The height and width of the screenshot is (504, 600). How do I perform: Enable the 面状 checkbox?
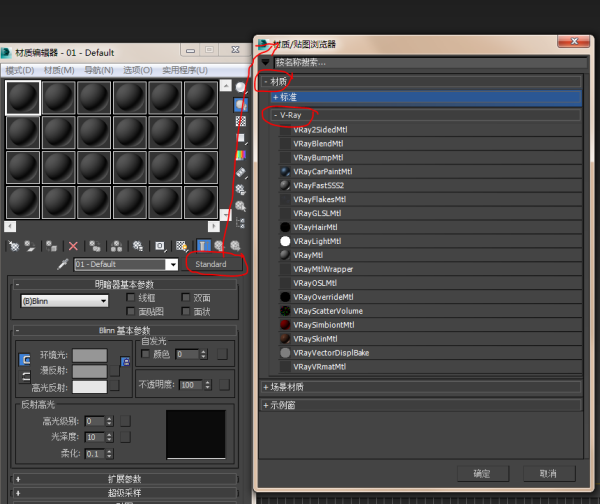point(186,311)
